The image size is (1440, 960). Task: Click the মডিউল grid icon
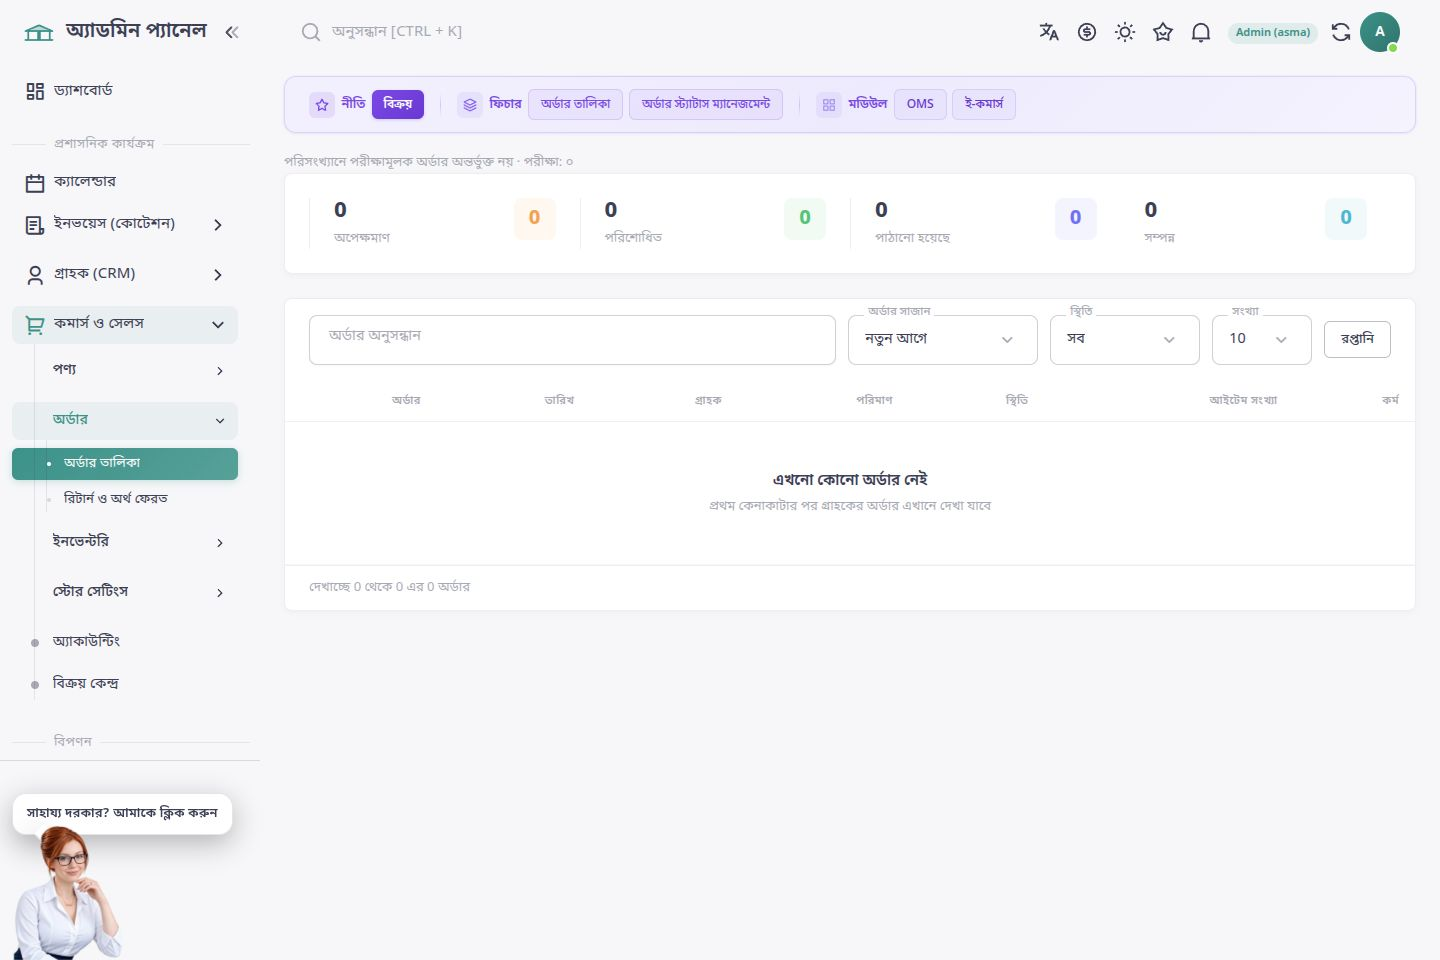(x=829, y=104)
